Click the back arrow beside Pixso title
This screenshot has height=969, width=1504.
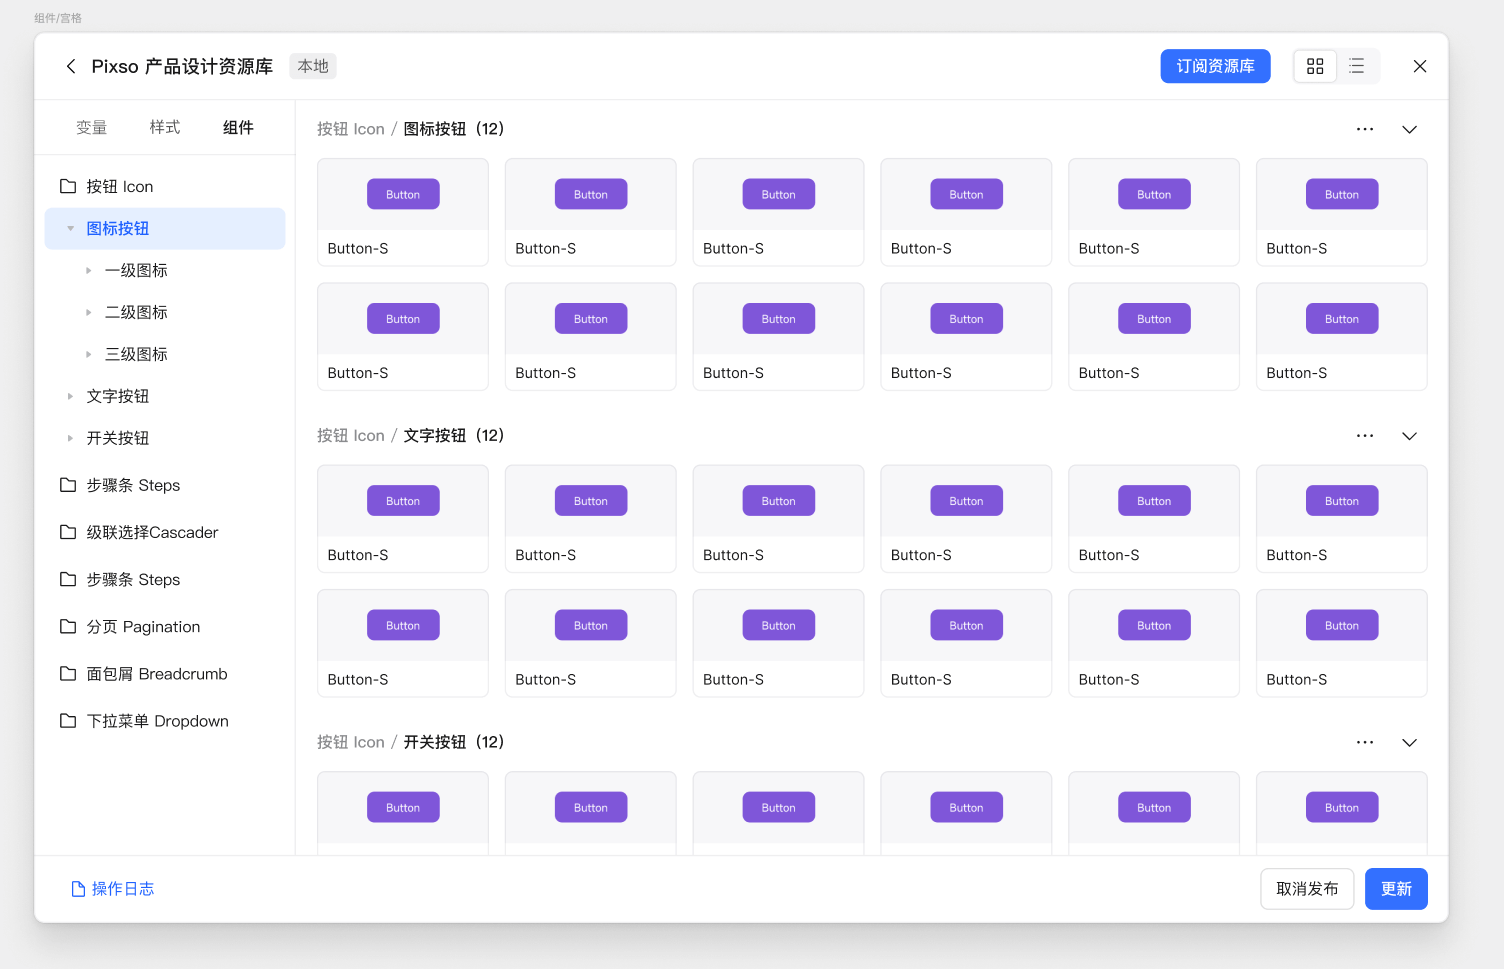pos(71,66)
